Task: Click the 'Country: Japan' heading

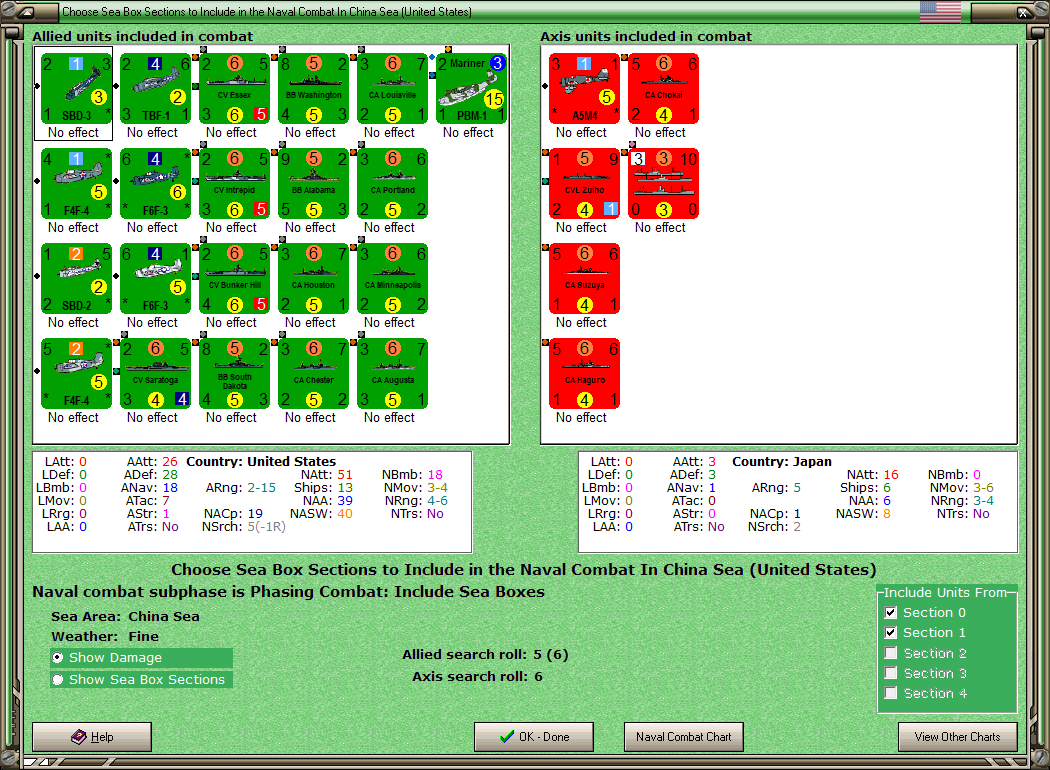Action: 781,462
